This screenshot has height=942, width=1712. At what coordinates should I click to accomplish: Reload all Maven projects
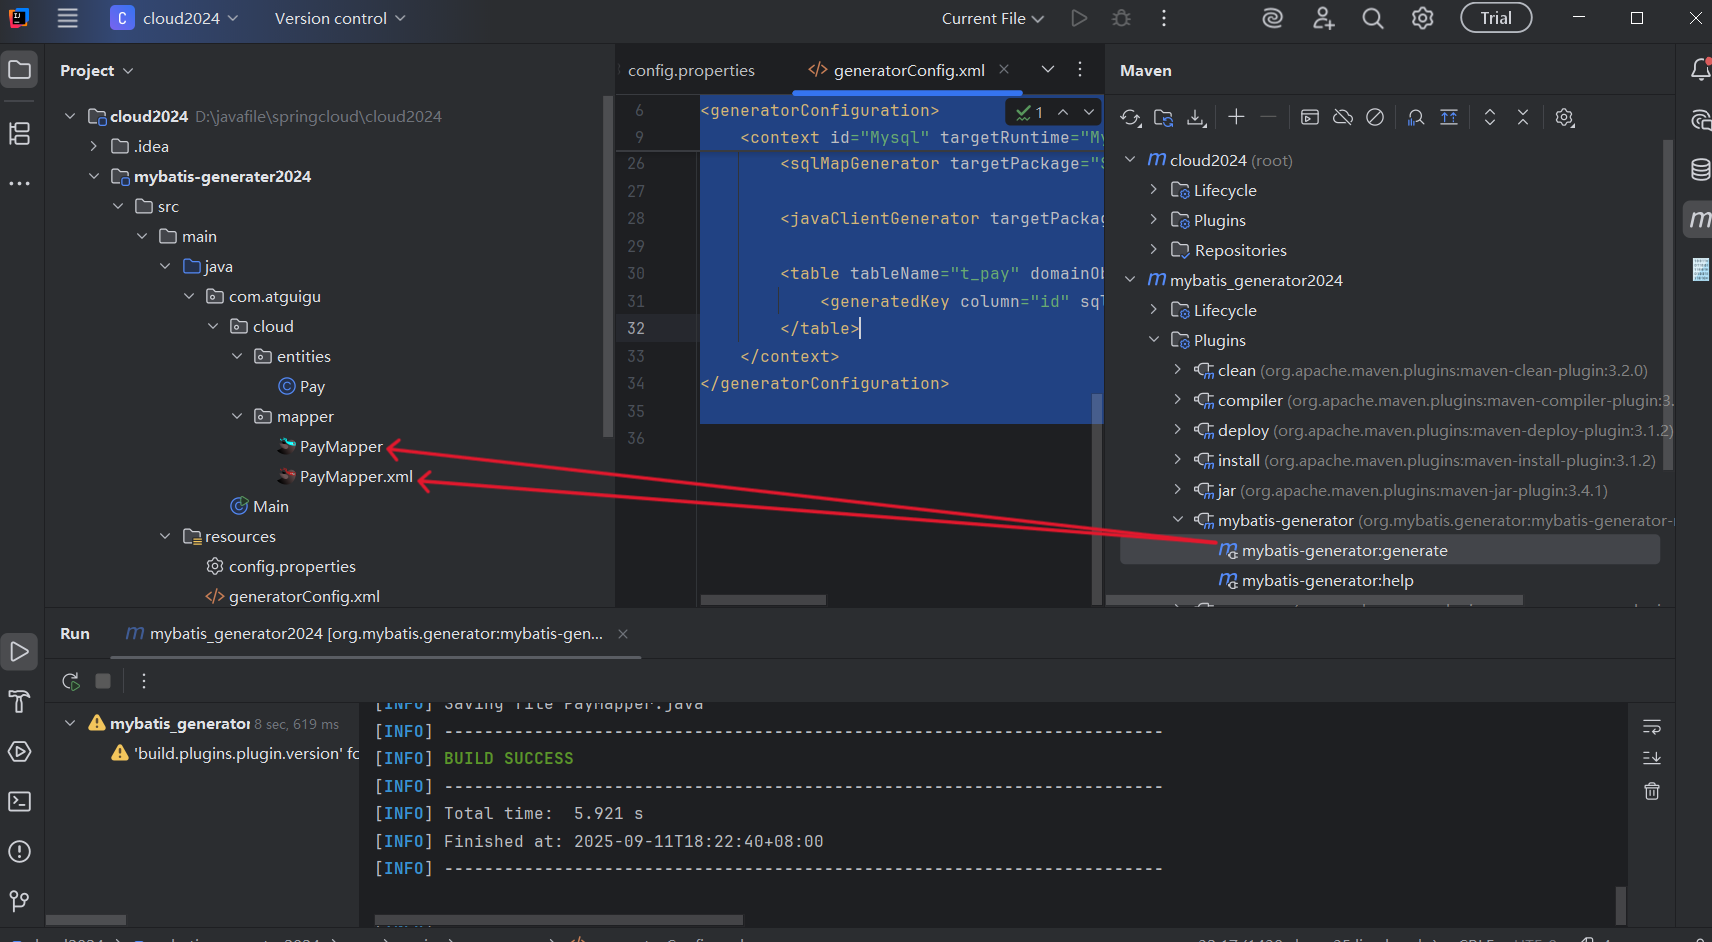[x=1131, y=118]
